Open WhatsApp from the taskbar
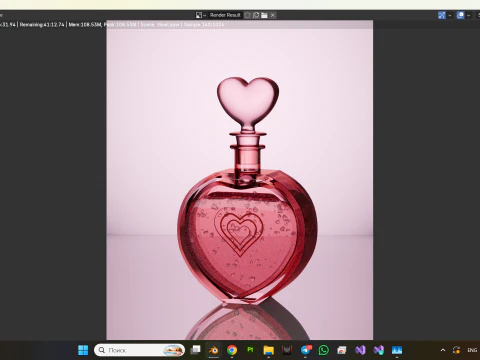 [x=323, y=350]
